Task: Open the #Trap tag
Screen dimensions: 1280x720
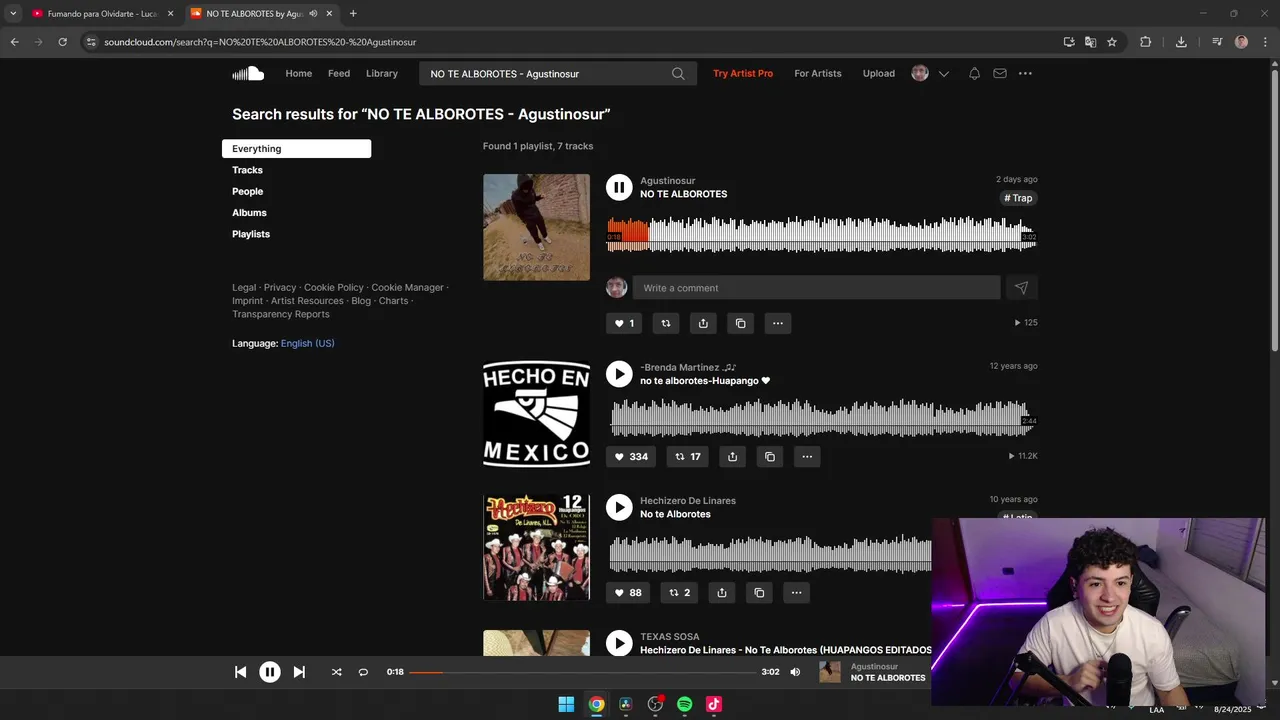Action: (x=1018, y=198)
